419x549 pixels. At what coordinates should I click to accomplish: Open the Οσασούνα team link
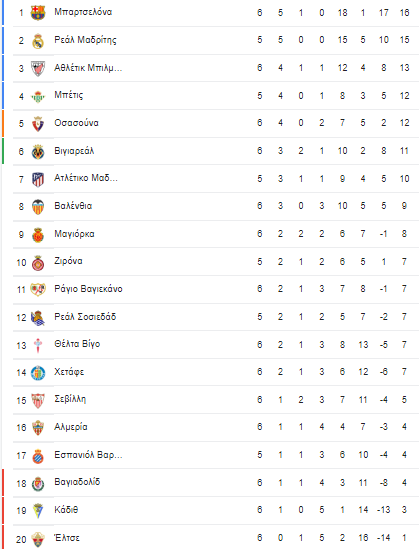point(76,123)
